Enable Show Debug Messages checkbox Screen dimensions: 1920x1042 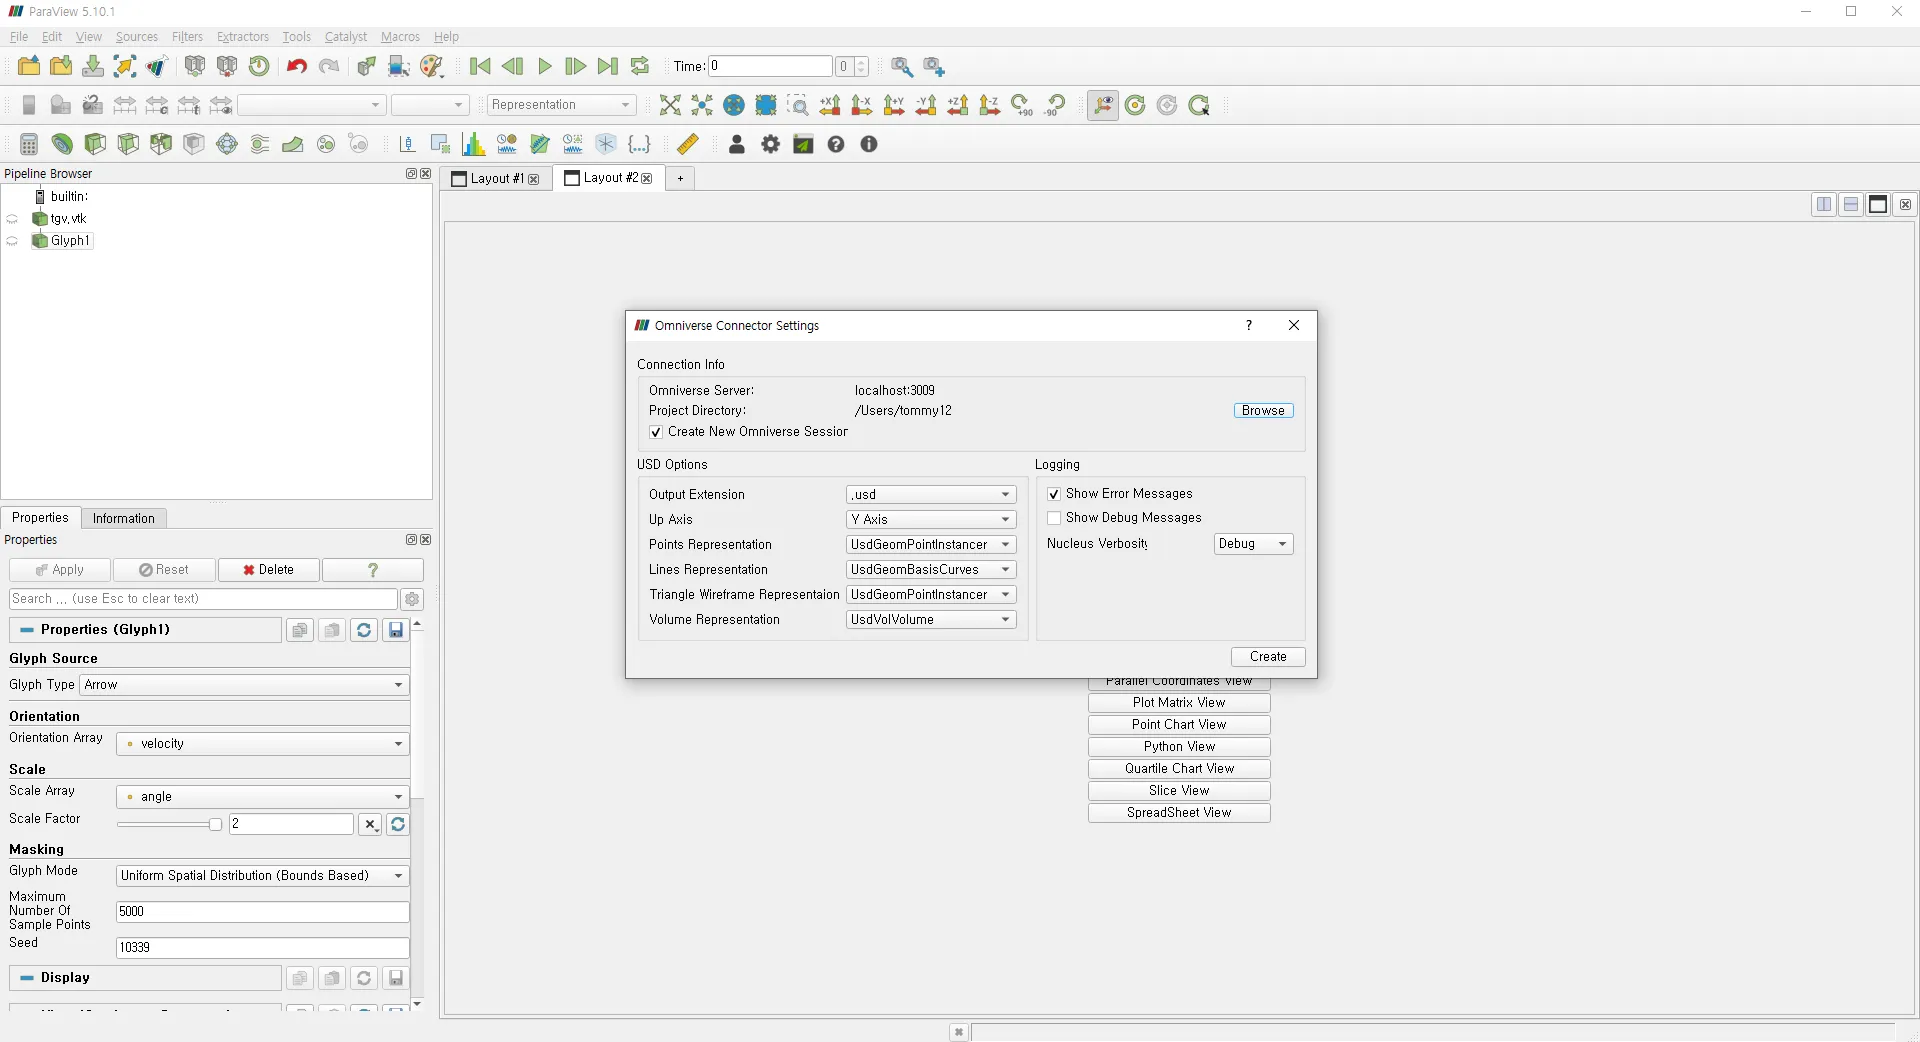pos(1054,518)
